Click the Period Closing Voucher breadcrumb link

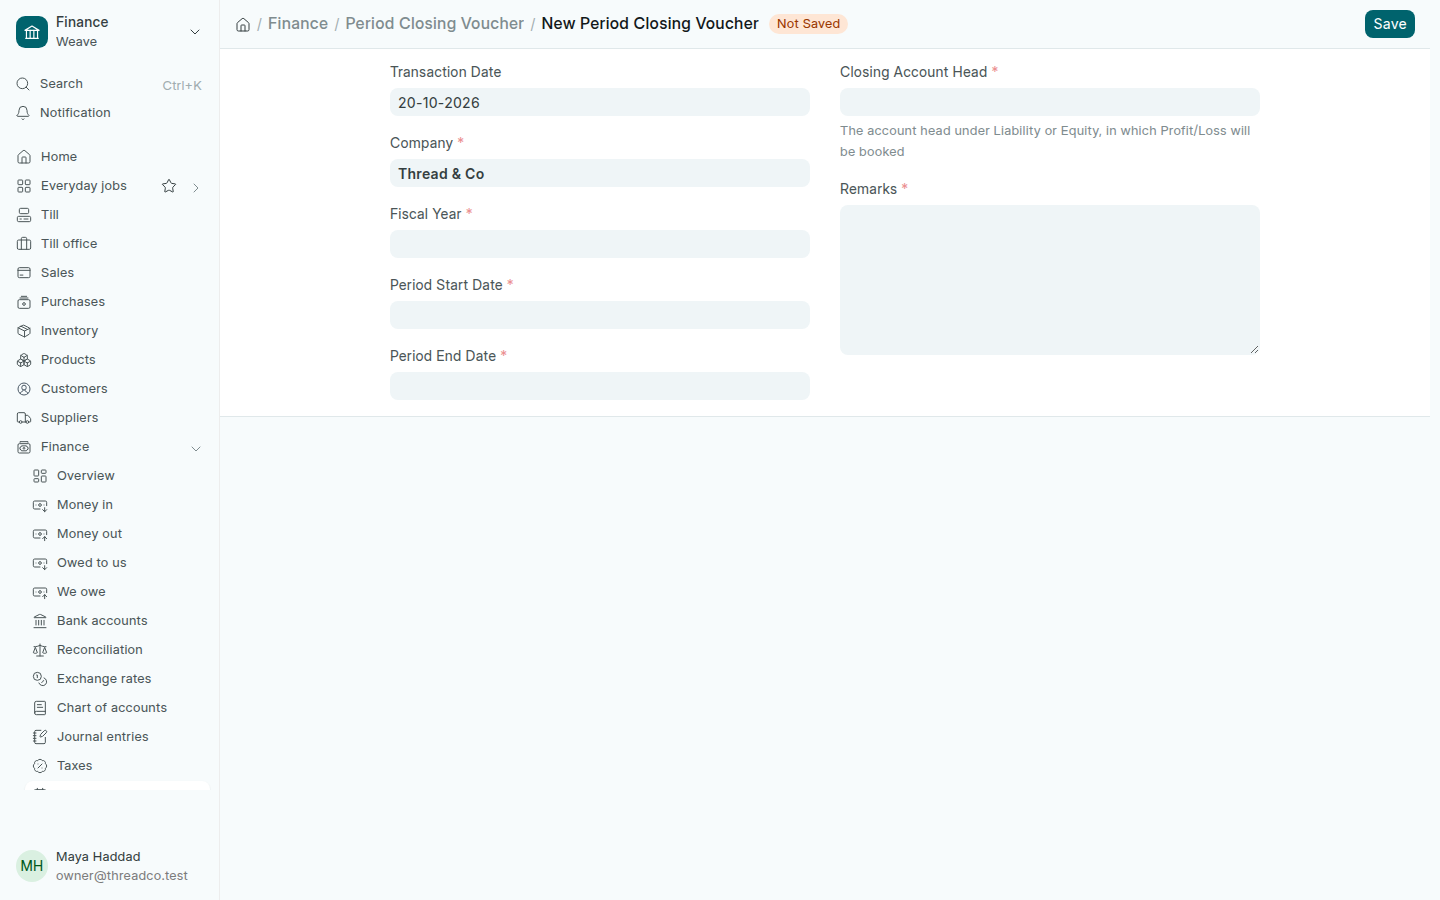coord(434,23)
